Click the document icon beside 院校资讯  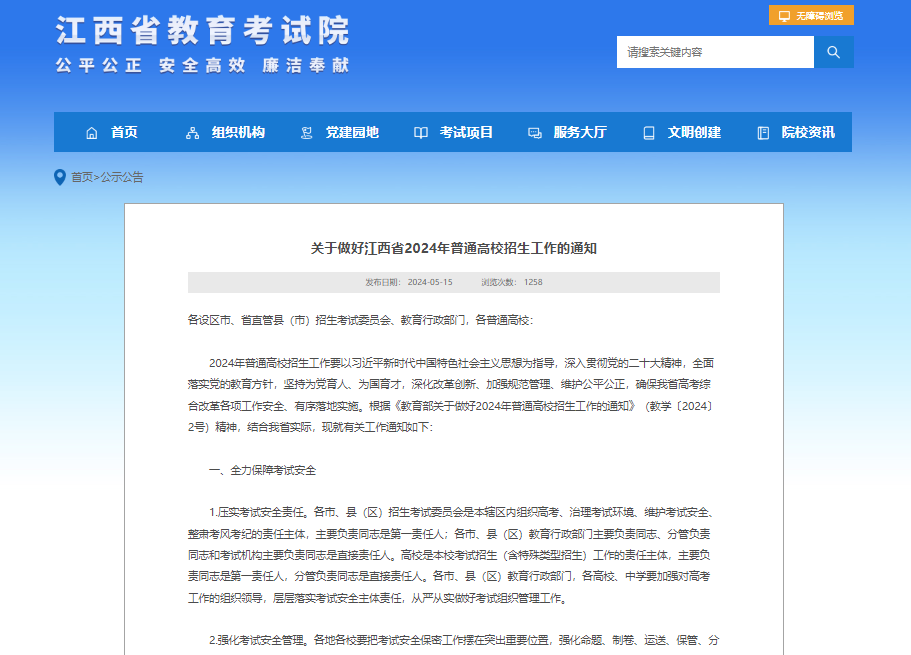point(764,131)
